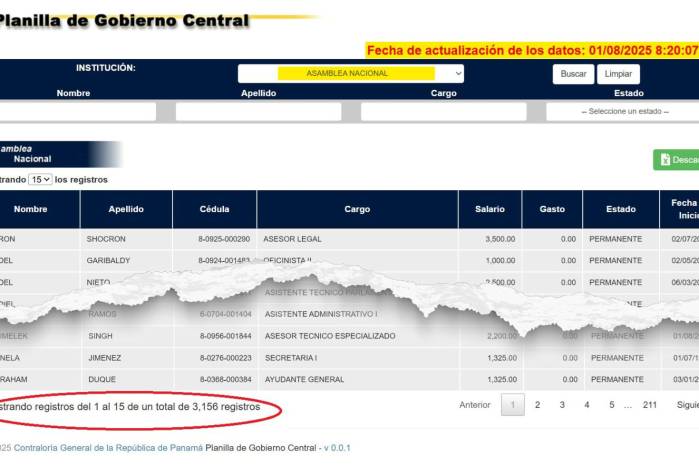699x466 pixels.
Task: Click the Limpiar button
Action: coord(618,74)
